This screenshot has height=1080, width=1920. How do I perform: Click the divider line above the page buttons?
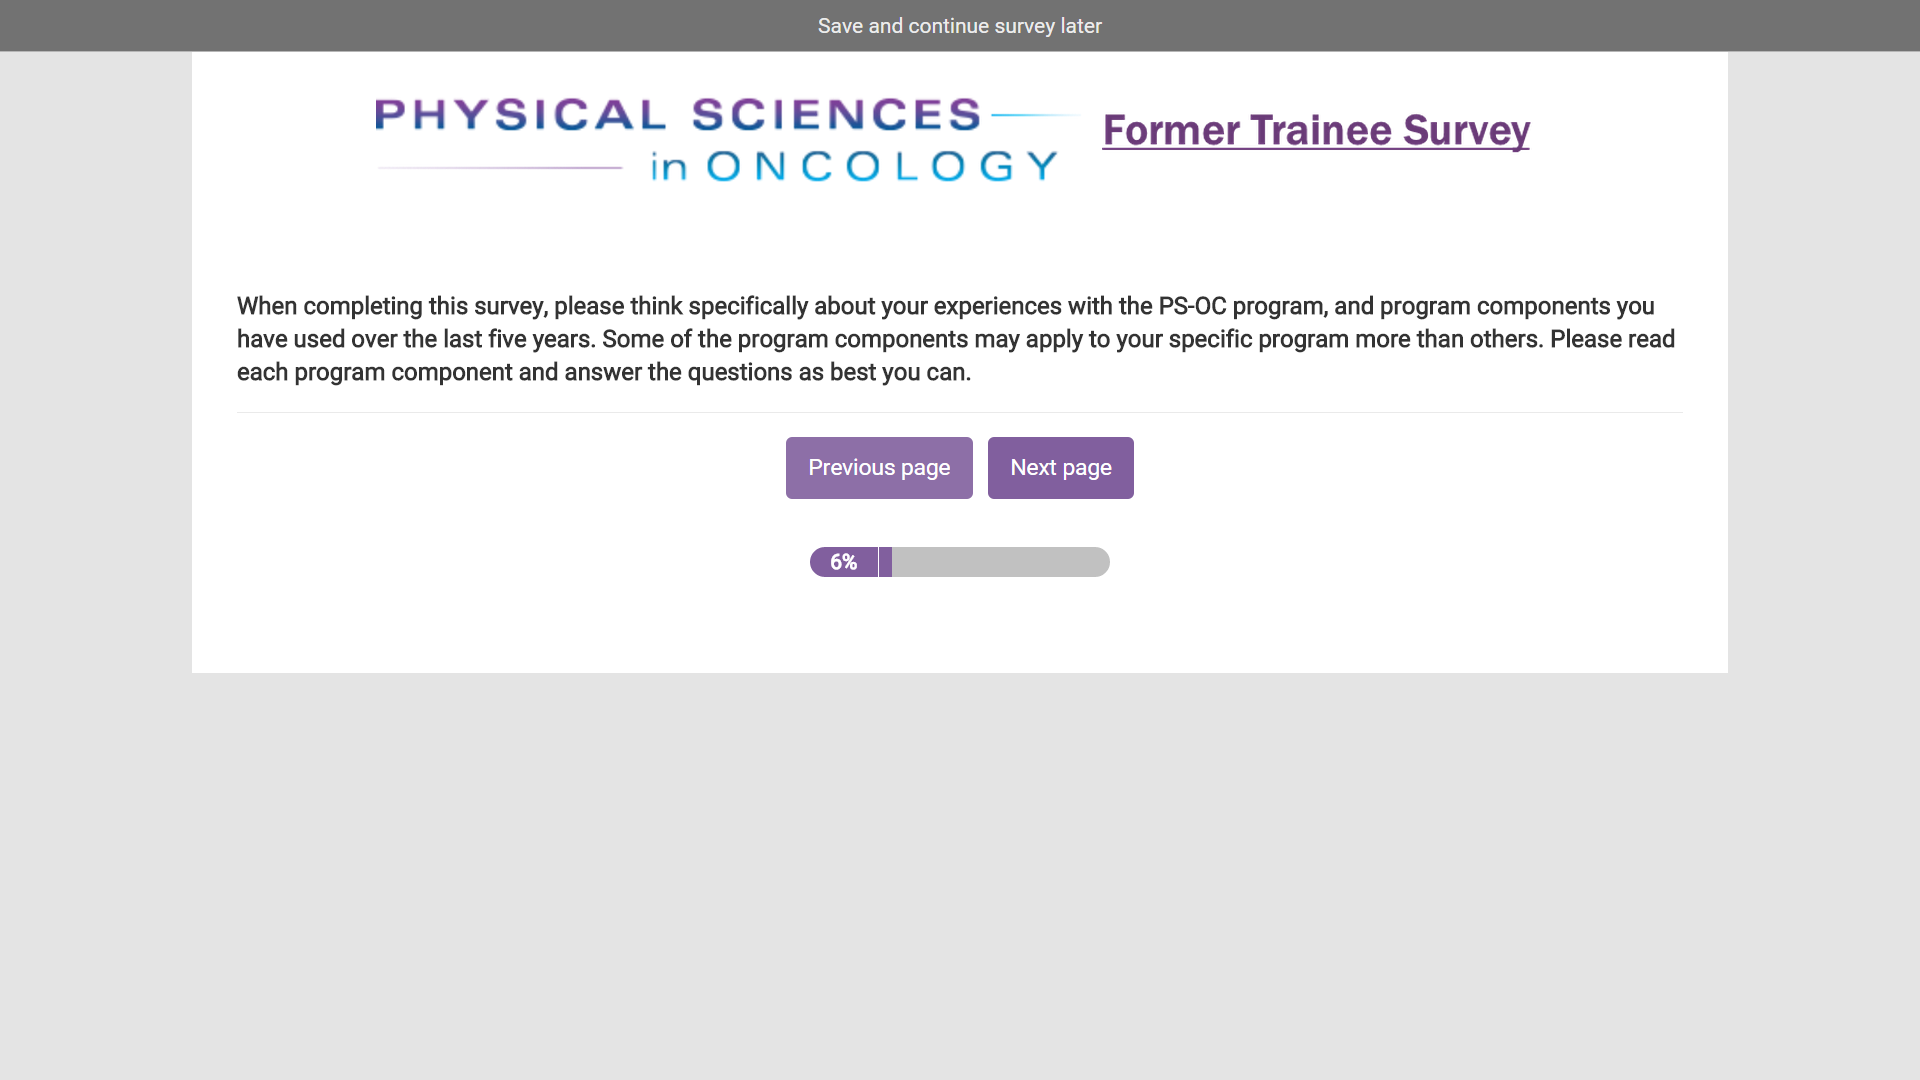(959, 412)
